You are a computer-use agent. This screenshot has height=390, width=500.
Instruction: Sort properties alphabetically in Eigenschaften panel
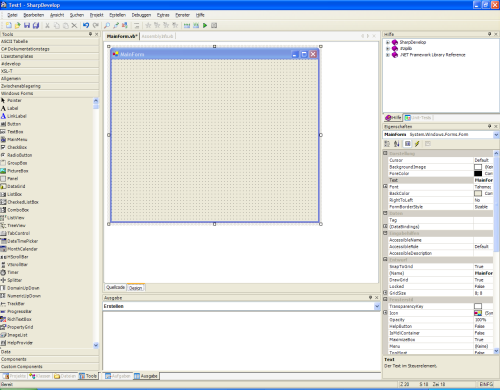point(397,144)
